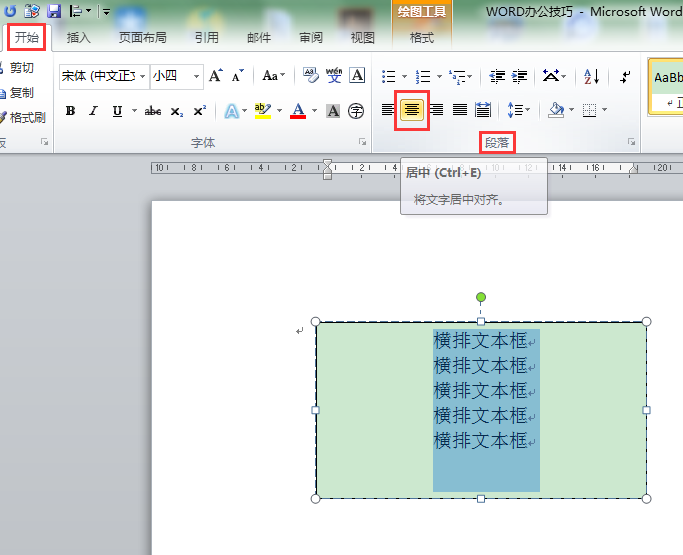Click the Sort icon in paragraph group

coord(591,76)
